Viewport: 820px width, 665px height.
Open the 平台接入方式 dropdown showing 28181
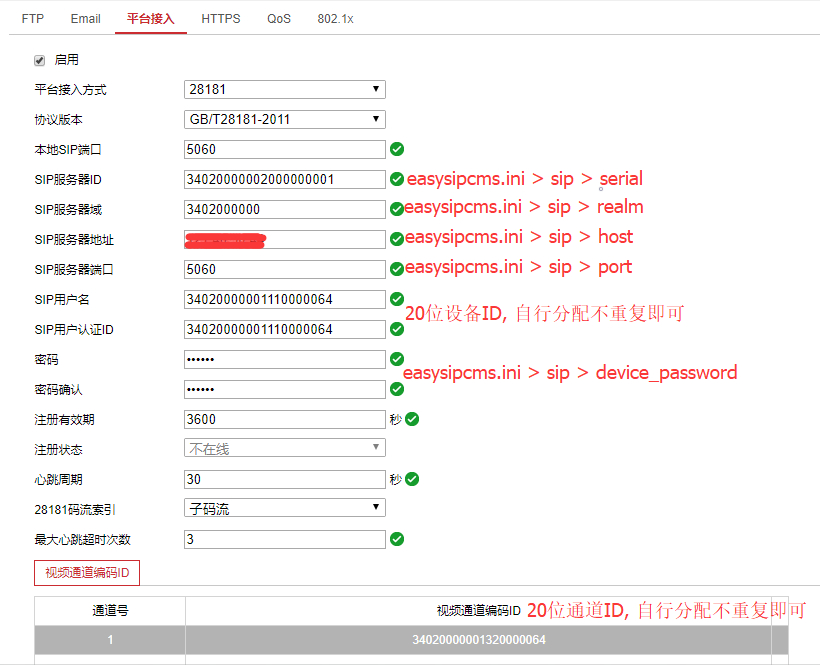(x=283, y=89)
